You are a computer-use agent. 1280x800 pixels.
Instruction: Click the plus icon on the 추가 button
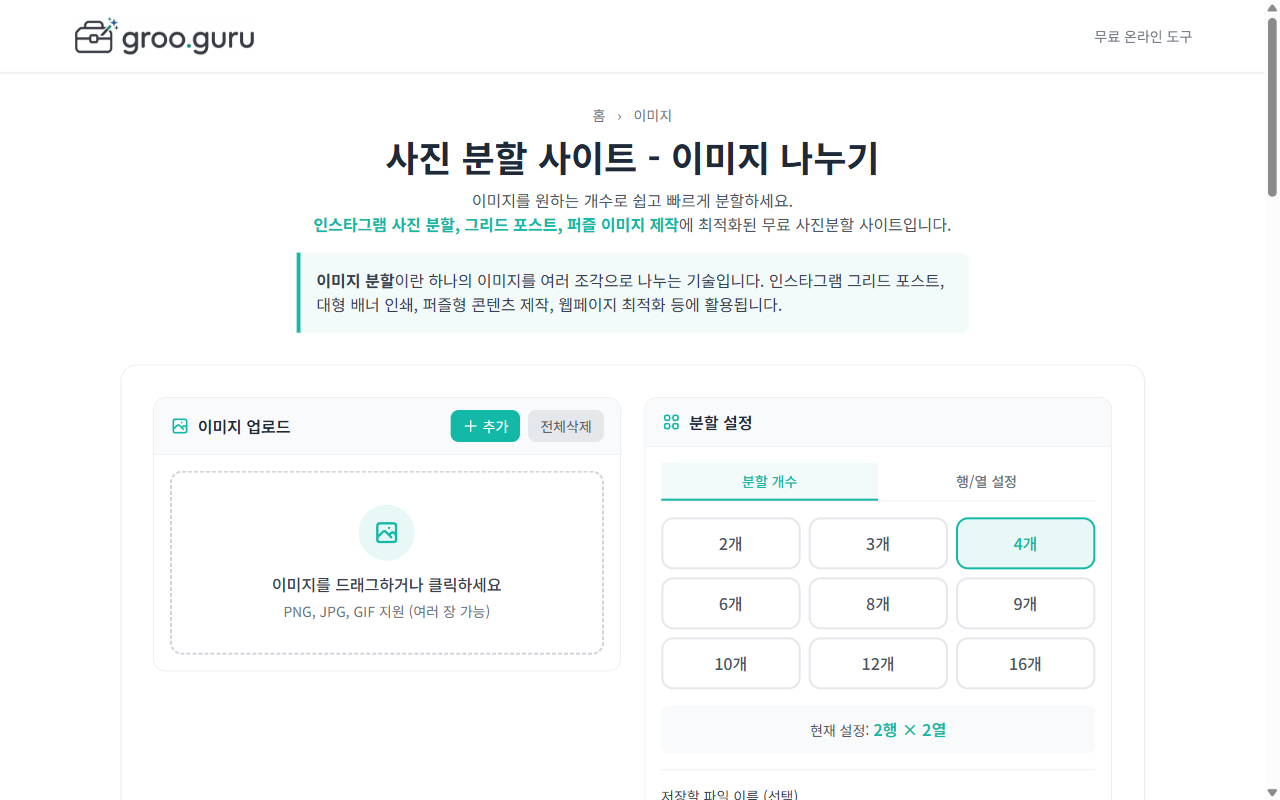[469, 426]
